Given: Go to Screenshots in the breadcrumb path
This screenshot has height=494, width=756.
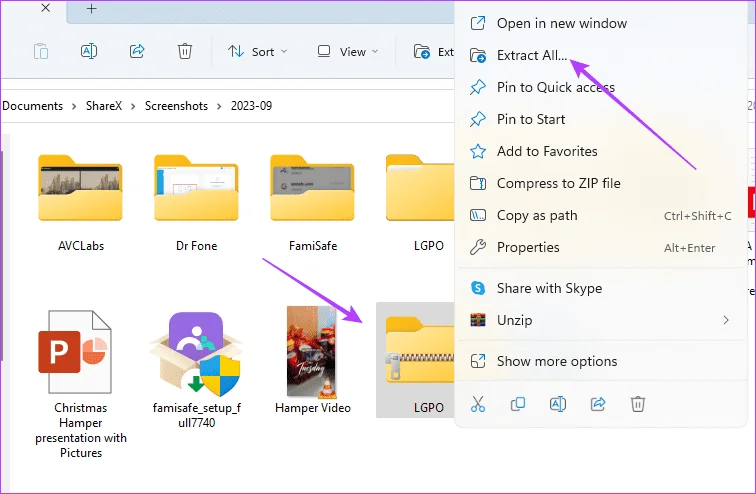Looking at the screenshot, I should (x=176, y=106).
